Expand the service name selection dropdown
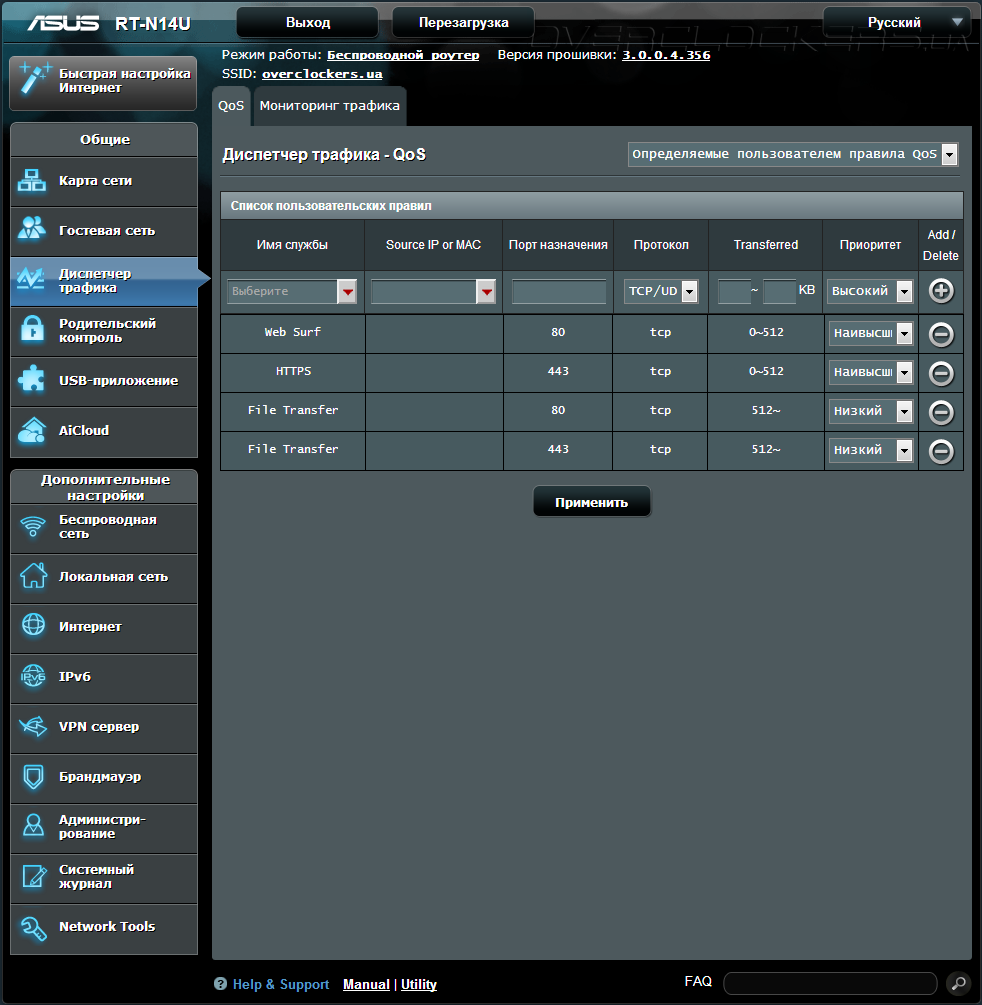 coord(292,292)
